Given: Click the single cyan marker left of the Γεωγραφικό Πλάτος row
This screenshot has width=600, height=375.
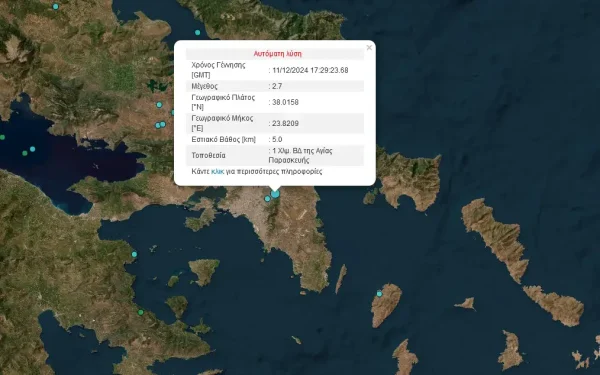Looking at the screenshot, I should (159, 104).
